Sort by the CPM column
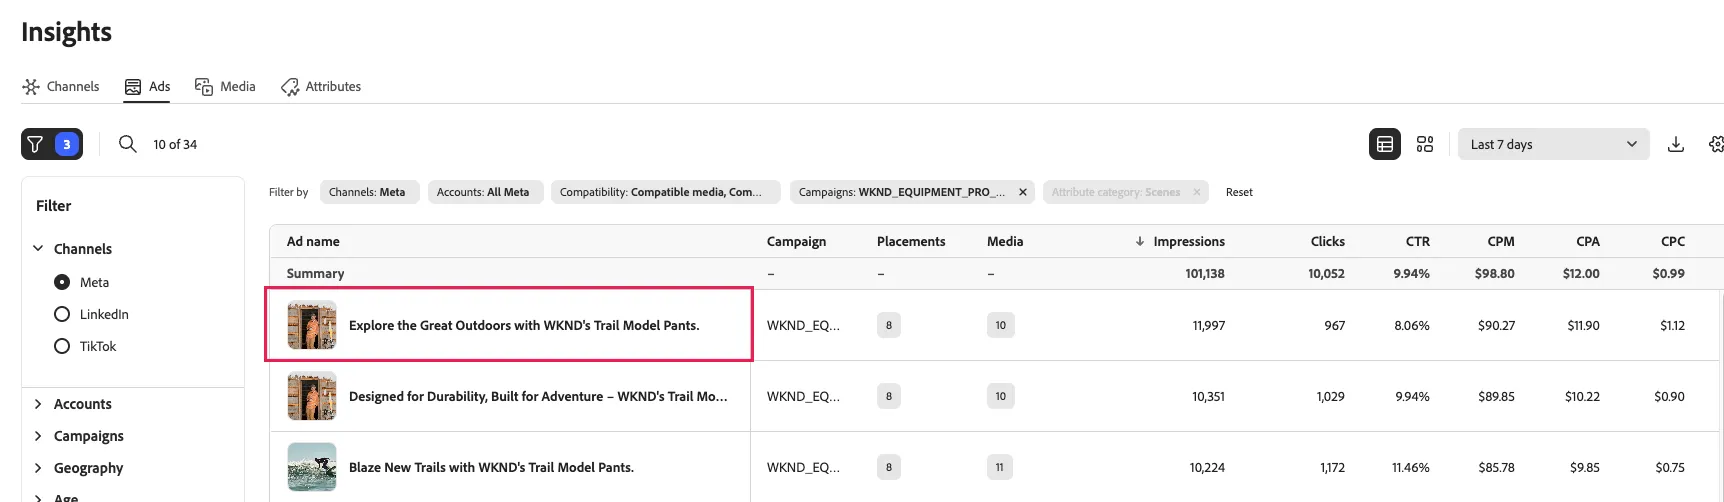1724x502 pixels. point(1501,241)
